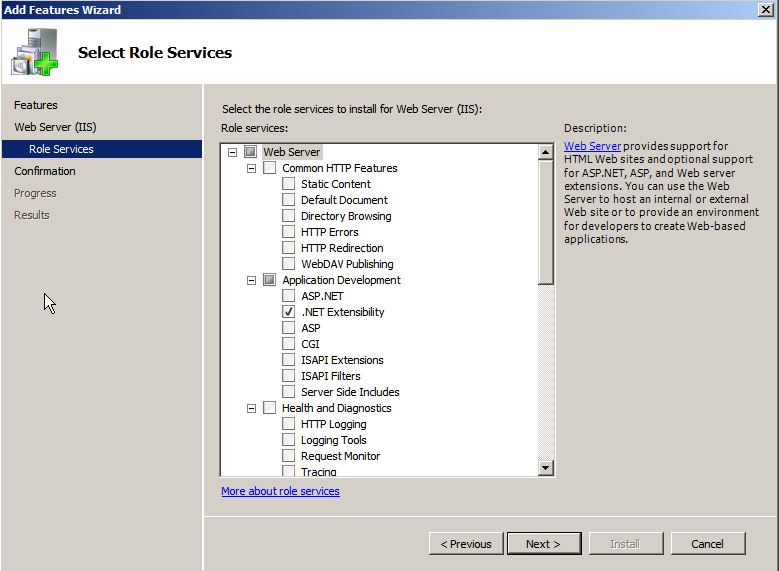779x571 pixels.
Task: Enable WebDAV Publishing checkbox
Action: point(288,263)
